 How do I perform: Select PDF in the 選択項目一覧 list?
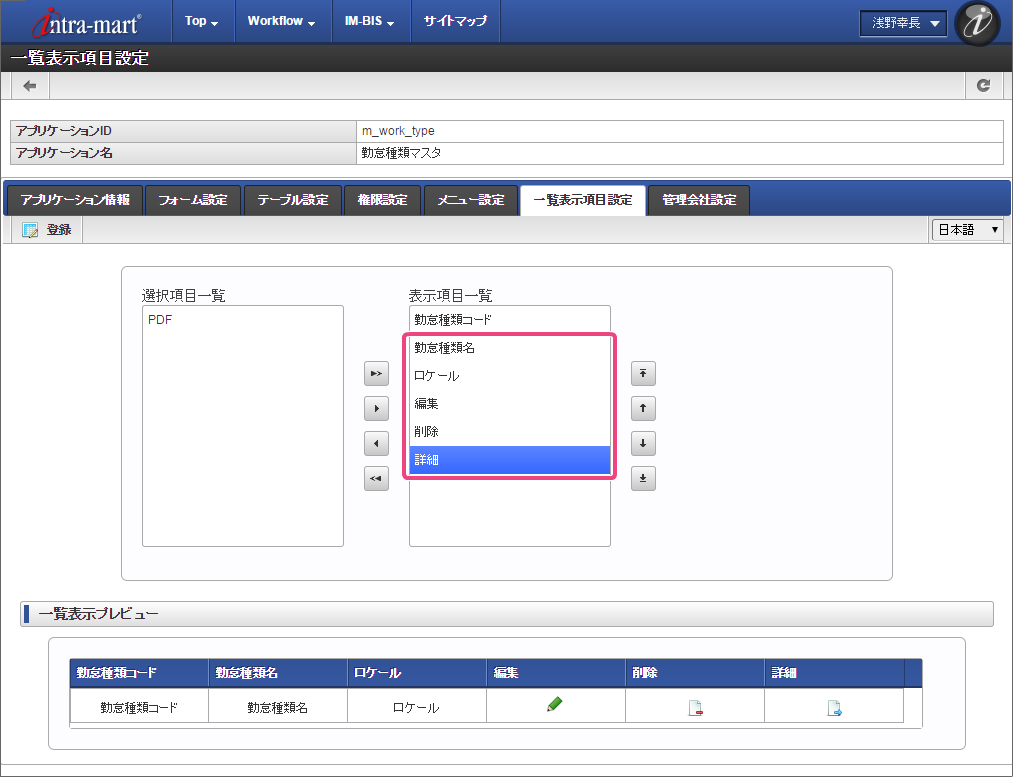point(158,320)
